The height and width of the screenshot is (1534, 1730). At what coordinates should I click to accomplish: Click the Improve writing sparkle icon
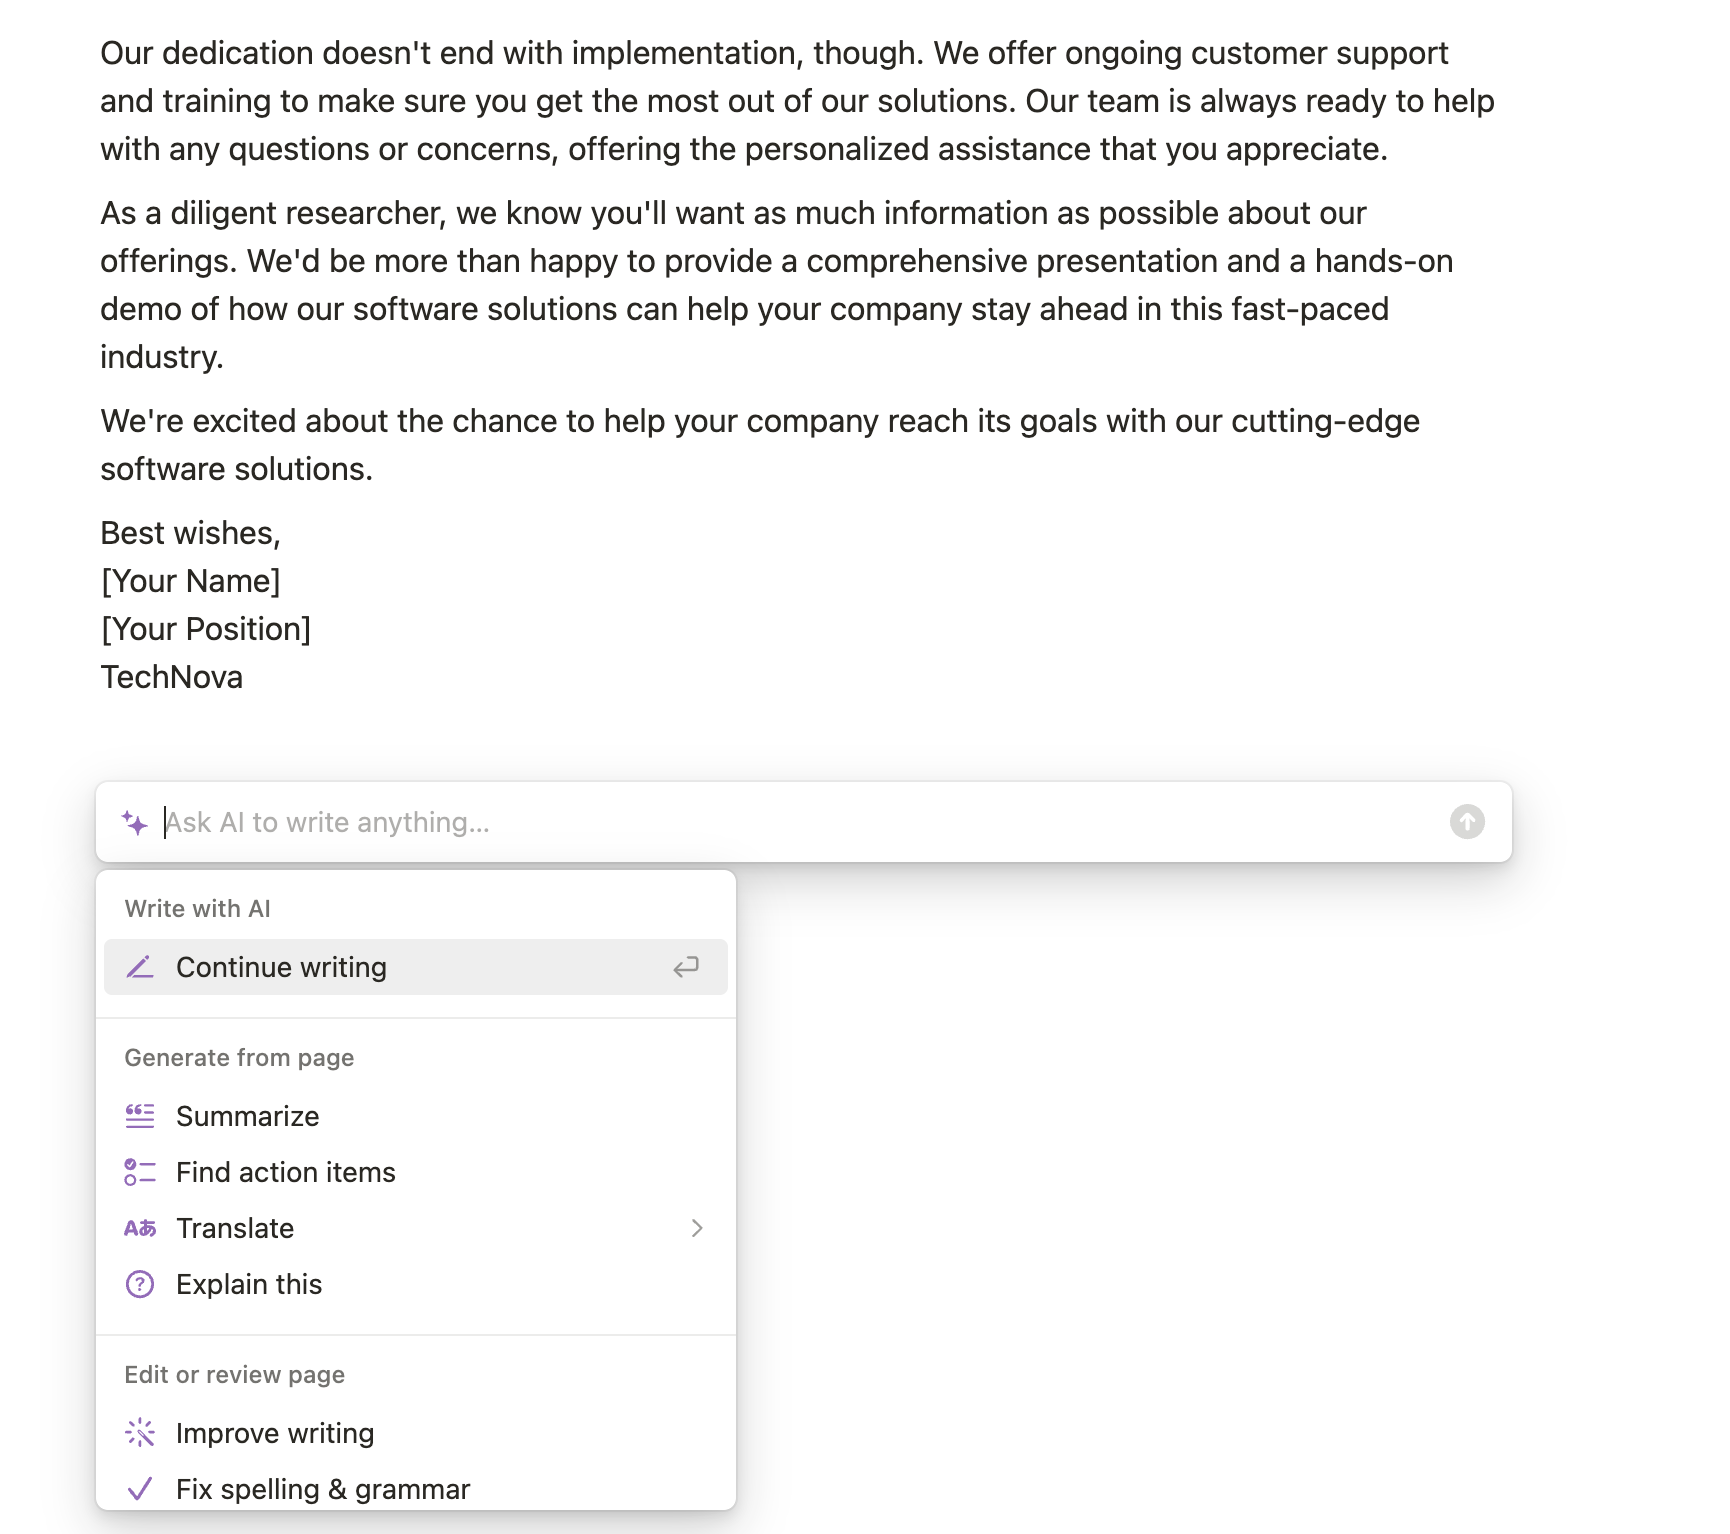point(140,1433)
